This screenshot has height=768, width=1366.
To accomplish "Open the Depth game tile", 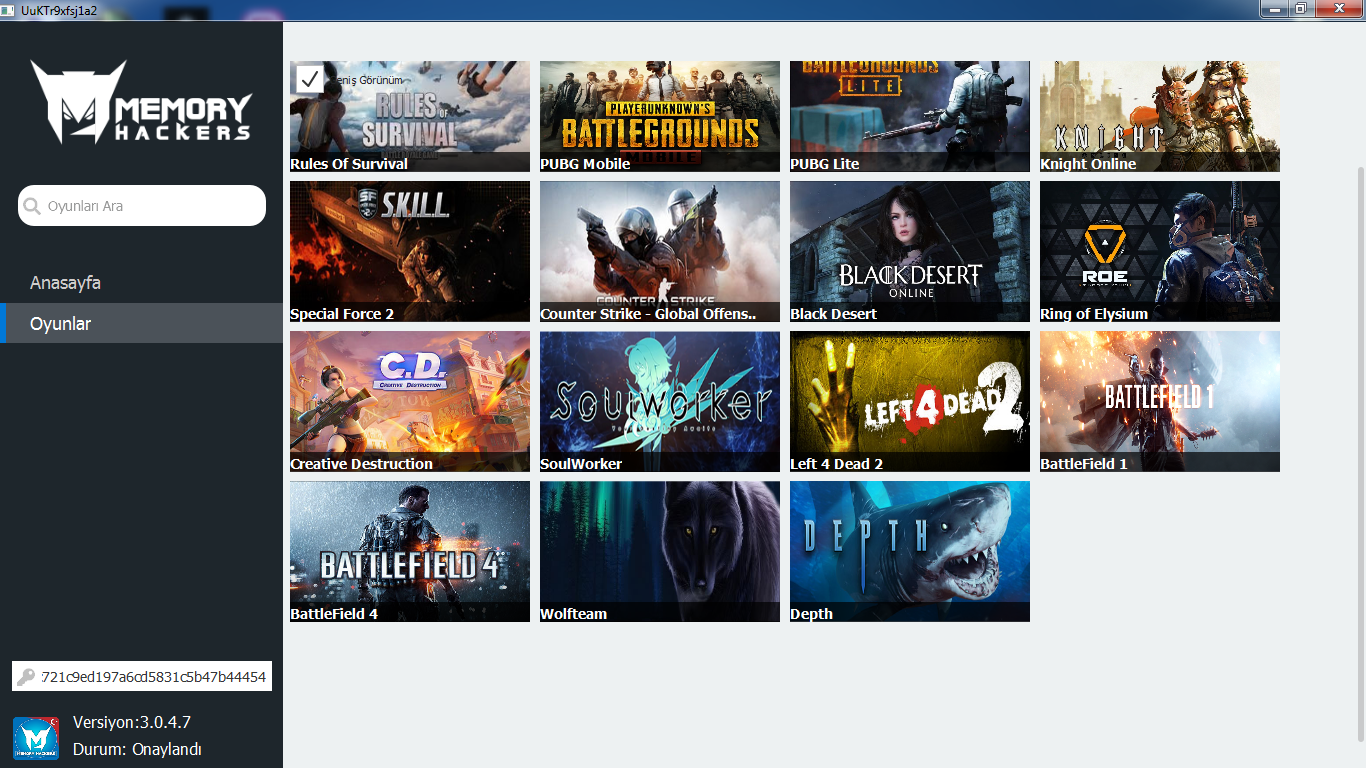I will tap(910, 551).
